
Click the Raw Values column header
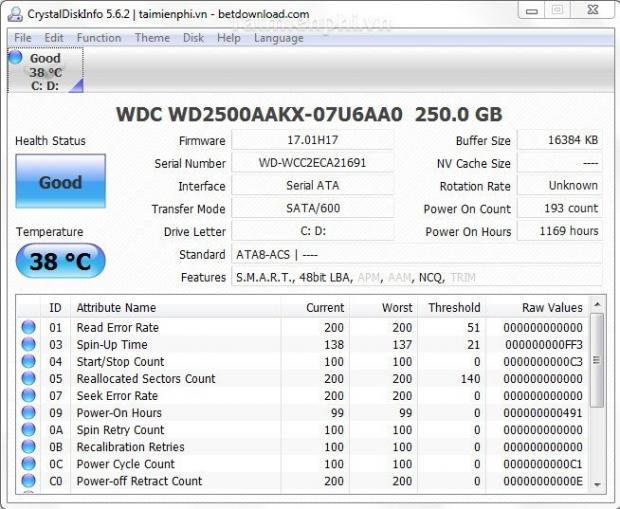click(x=551, y=308)
